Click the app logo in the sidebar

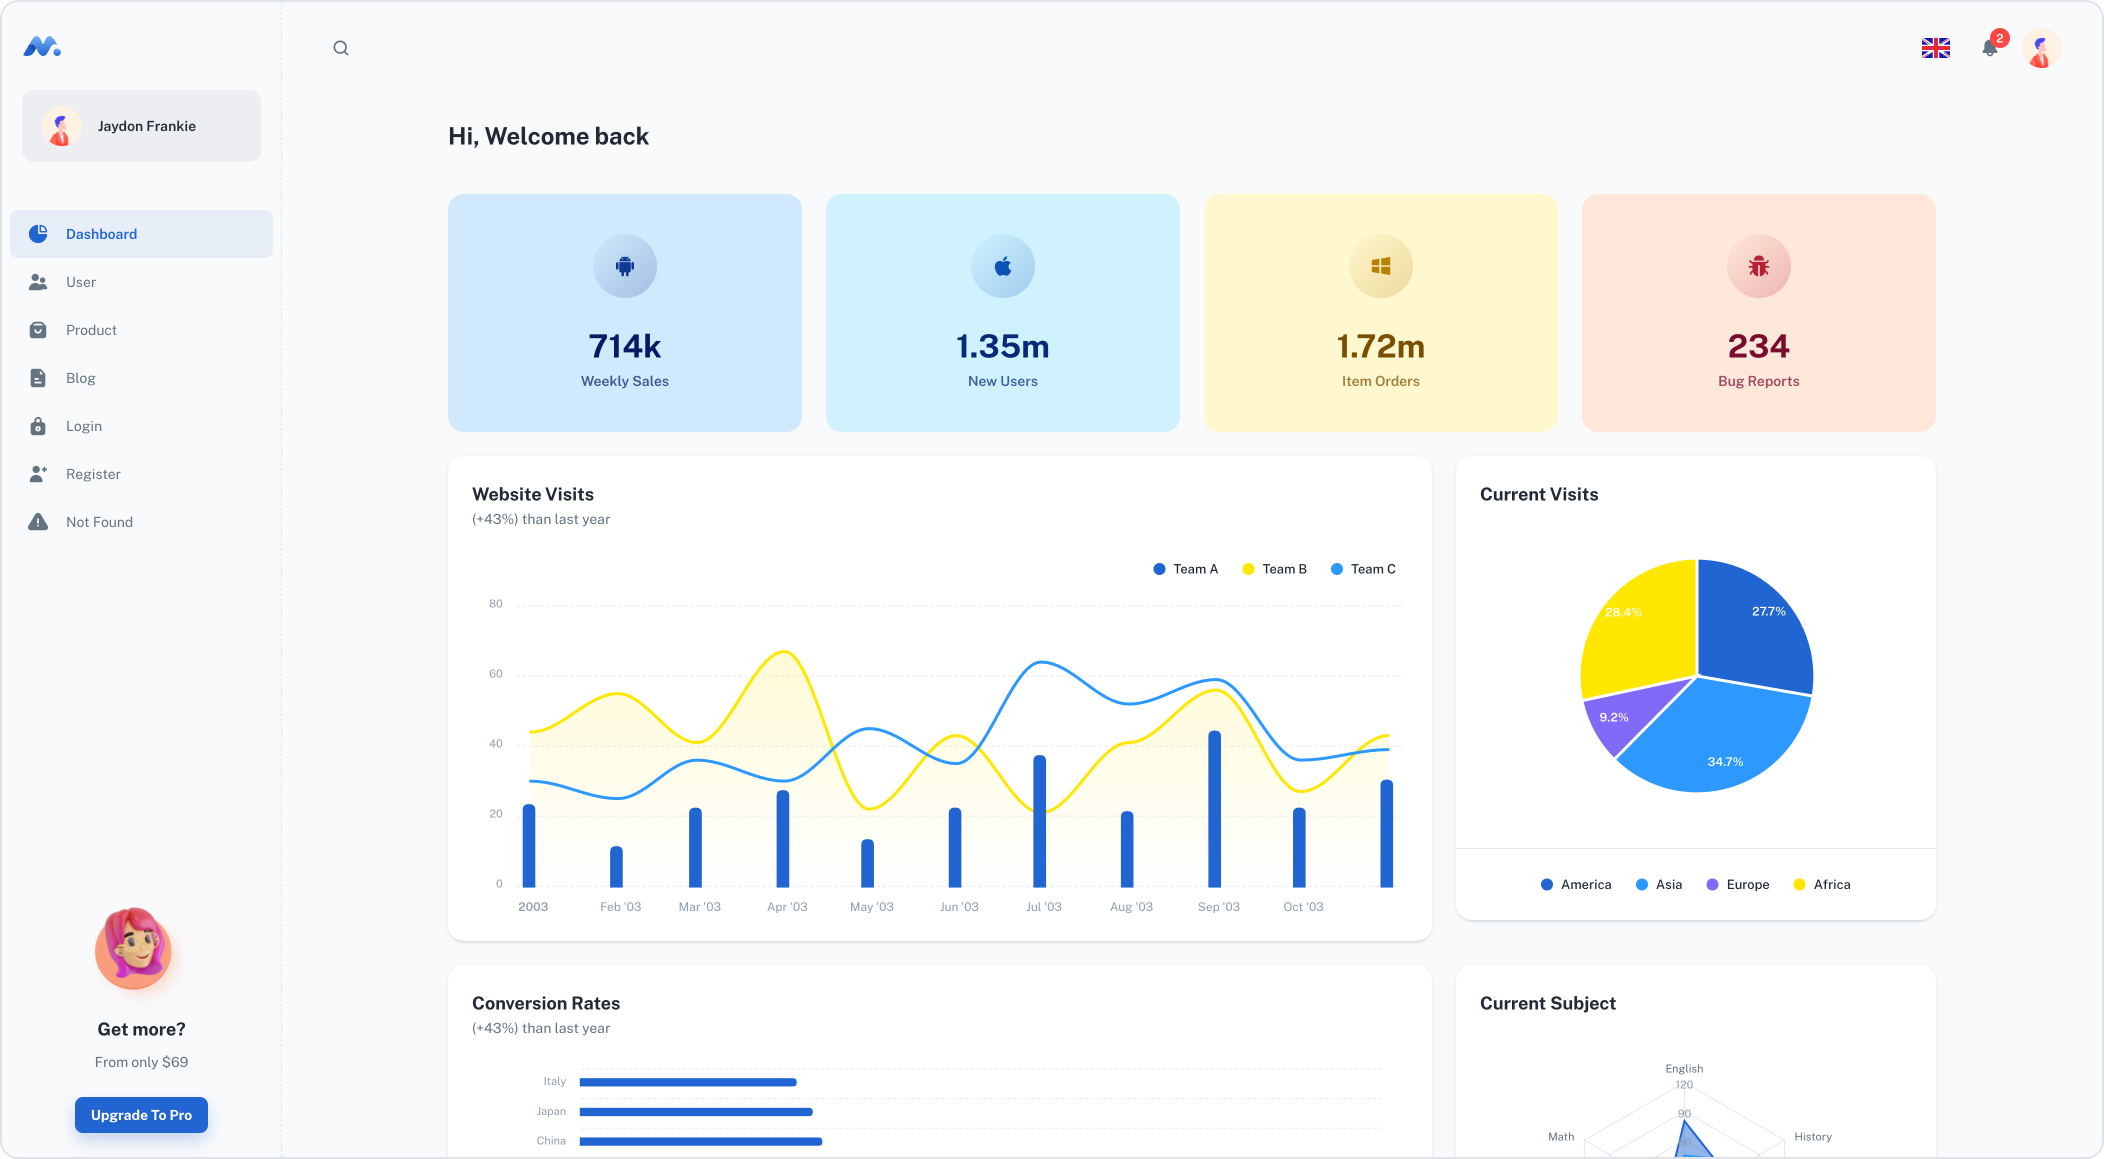click(42, 47)
